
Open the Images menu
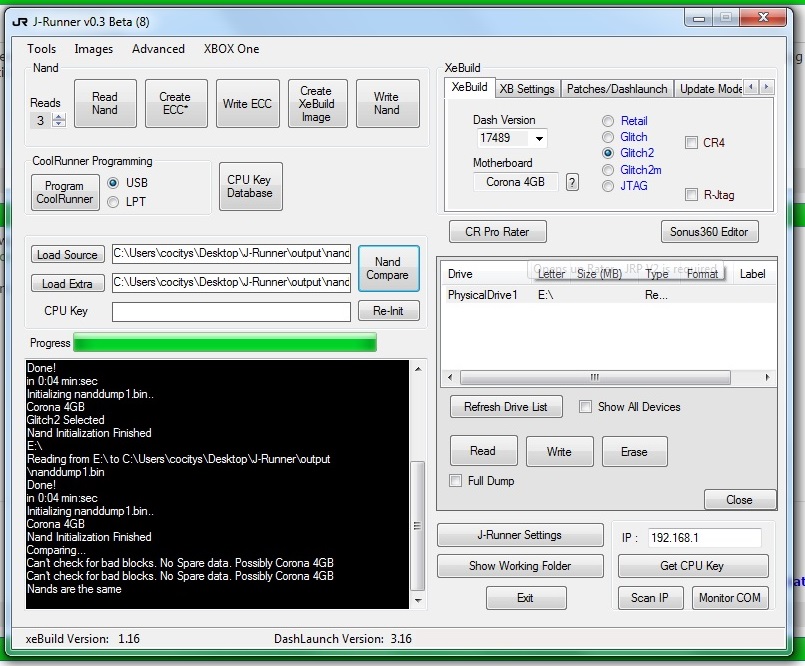pos(93,49)
